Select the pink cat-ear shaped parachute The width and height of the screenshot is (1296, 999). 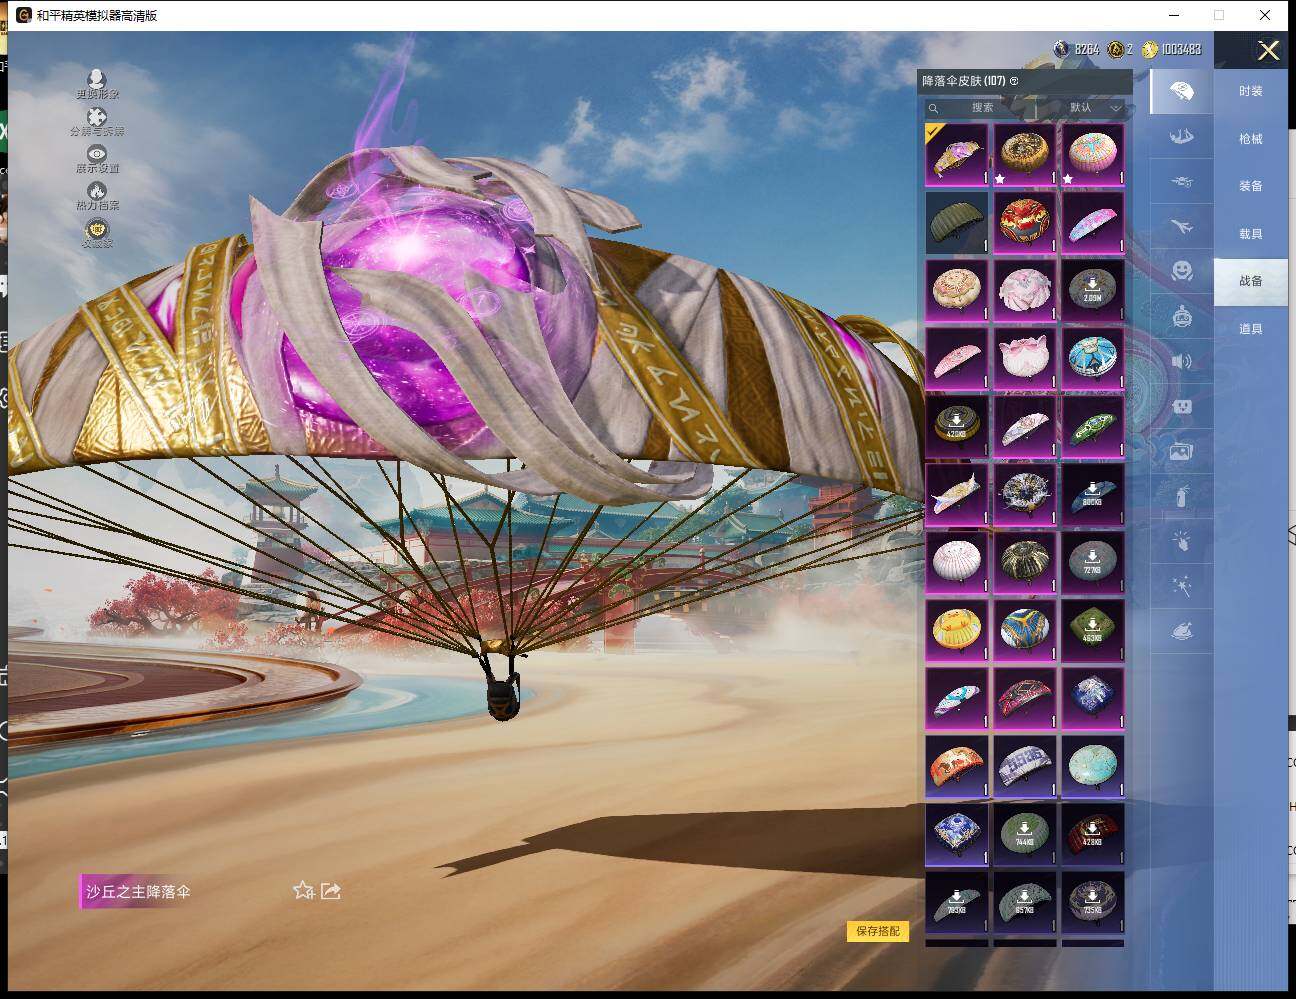[1025, 359]
